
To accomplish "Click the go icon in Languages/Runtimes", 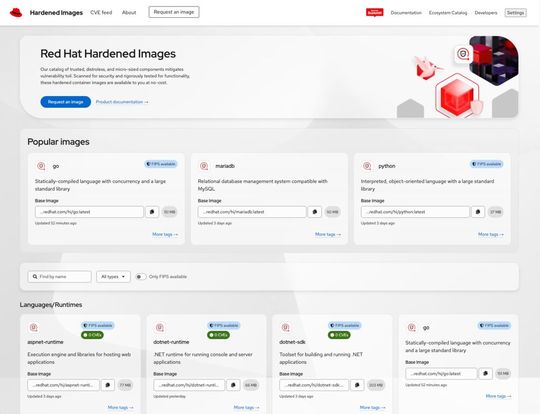I will 412,328.
